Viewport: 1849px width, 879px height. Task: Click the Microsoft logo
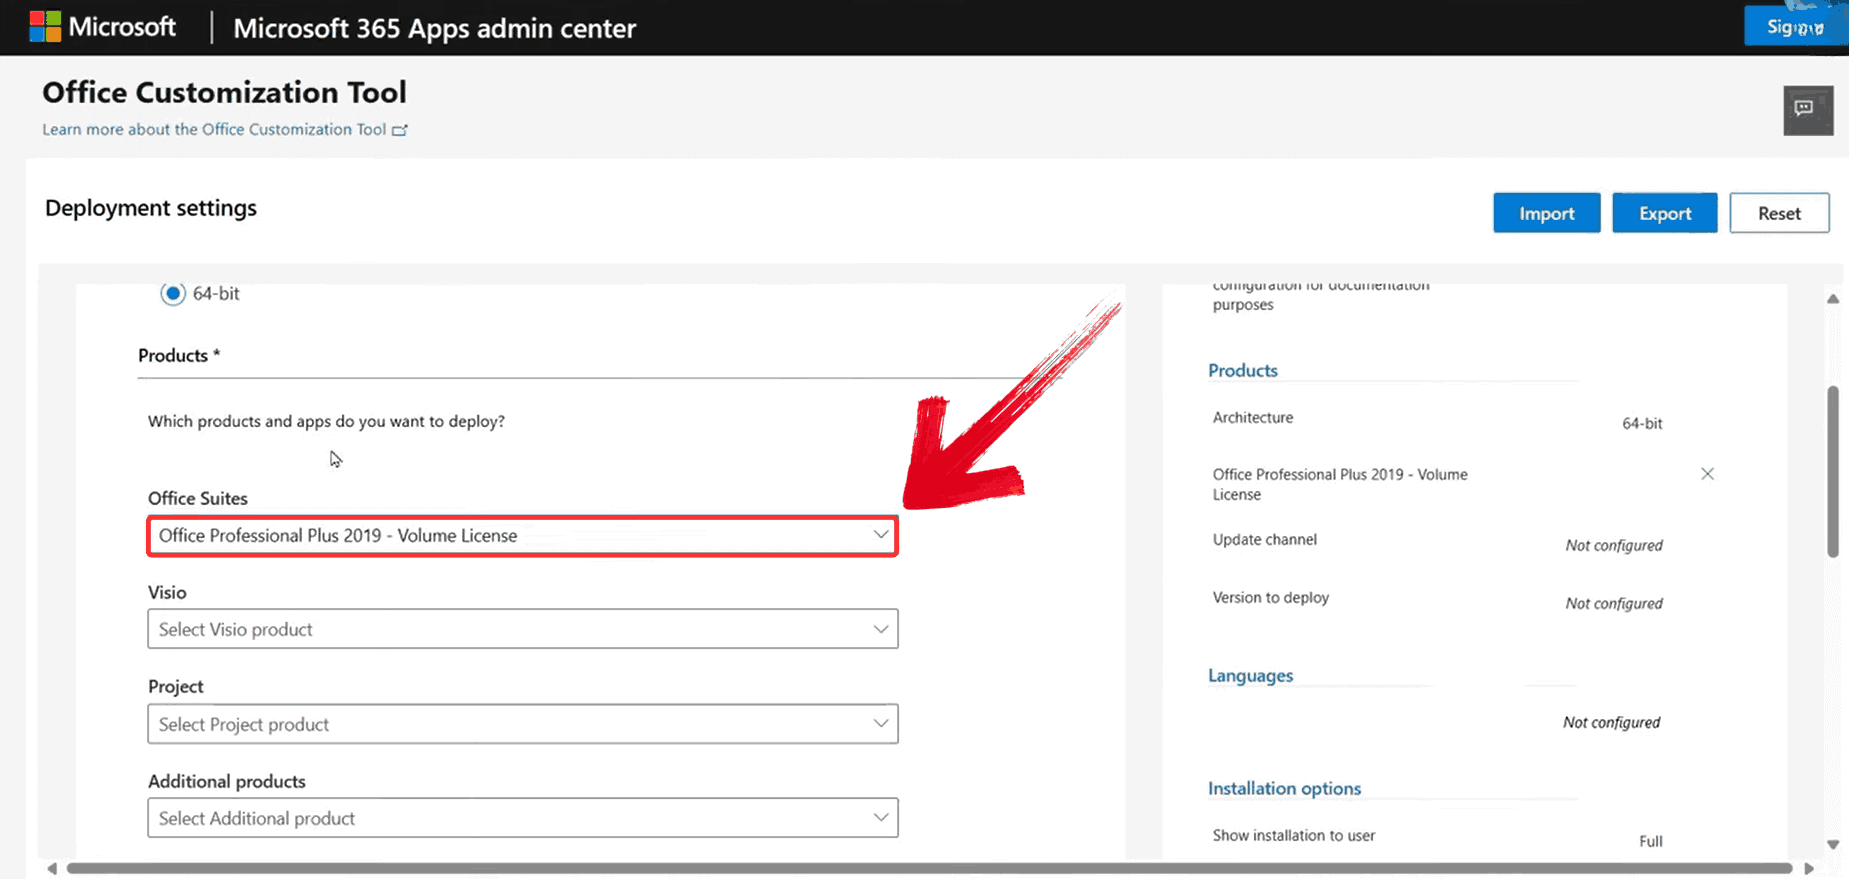tap(103, 27)
